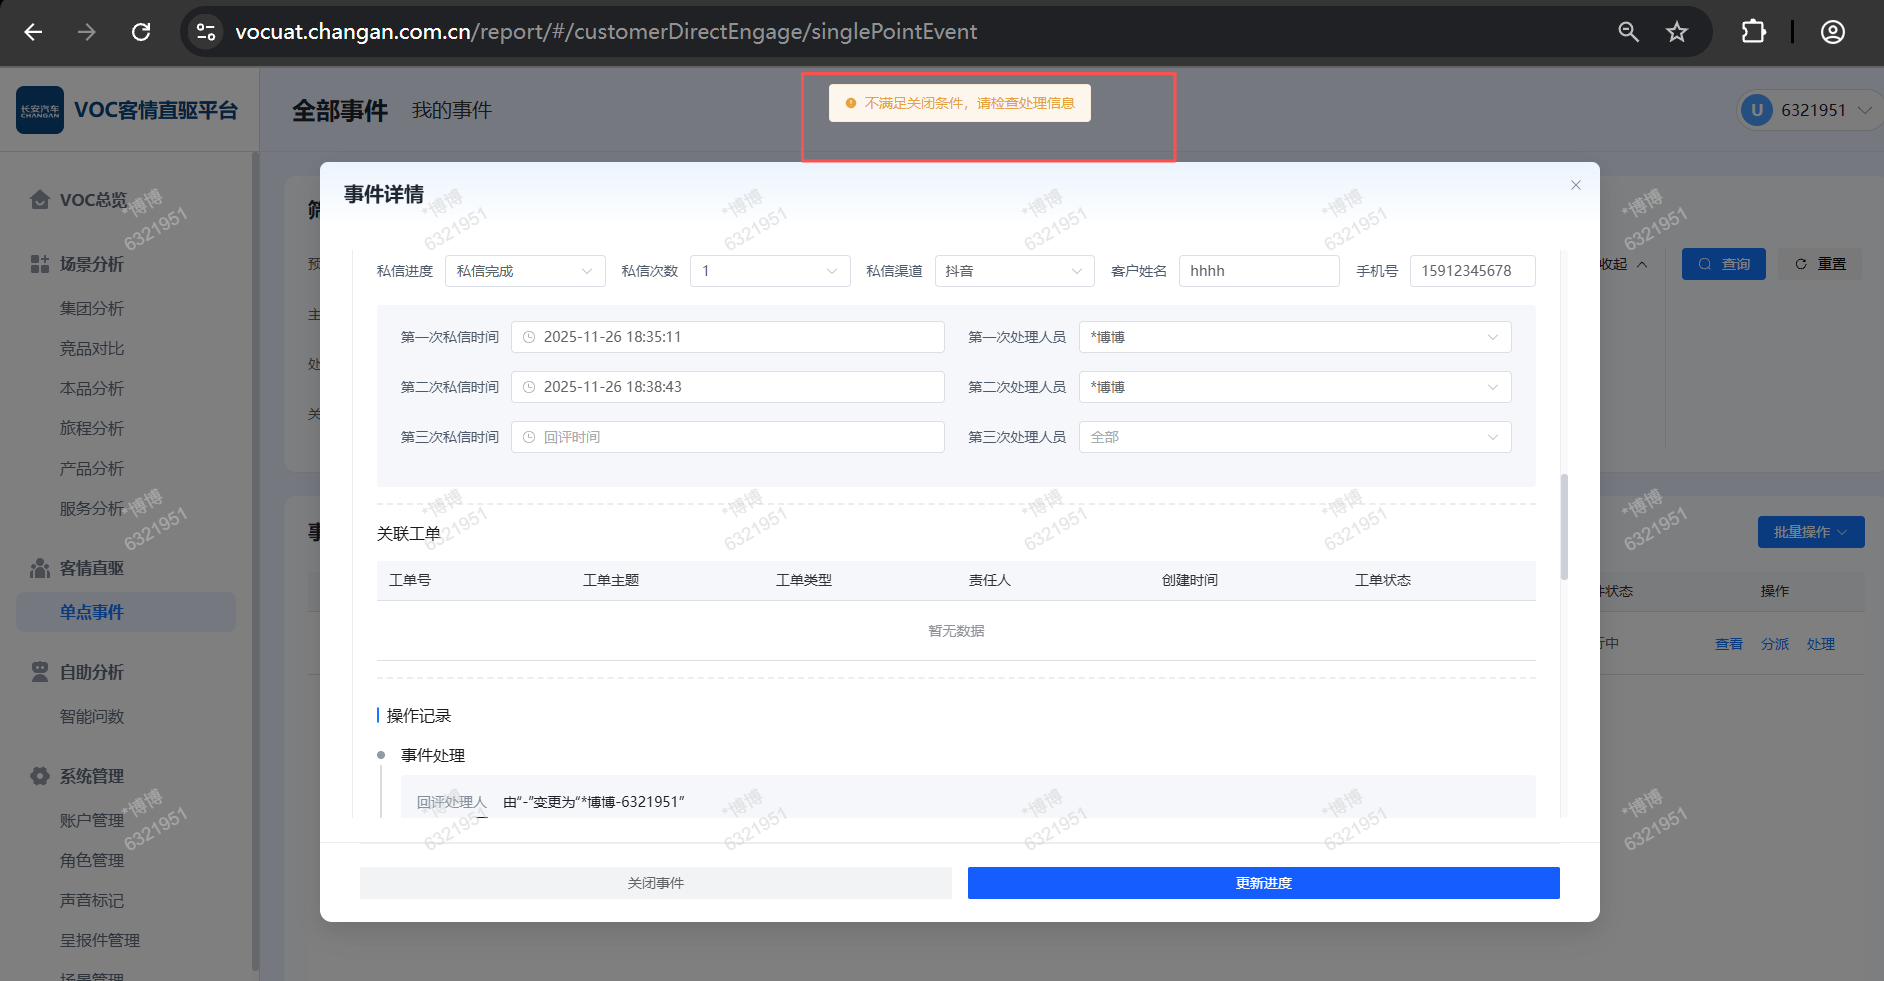Click the bookmark star icon
Viewport: 1884px width, 981px height.
click(x=1677, y=32)
